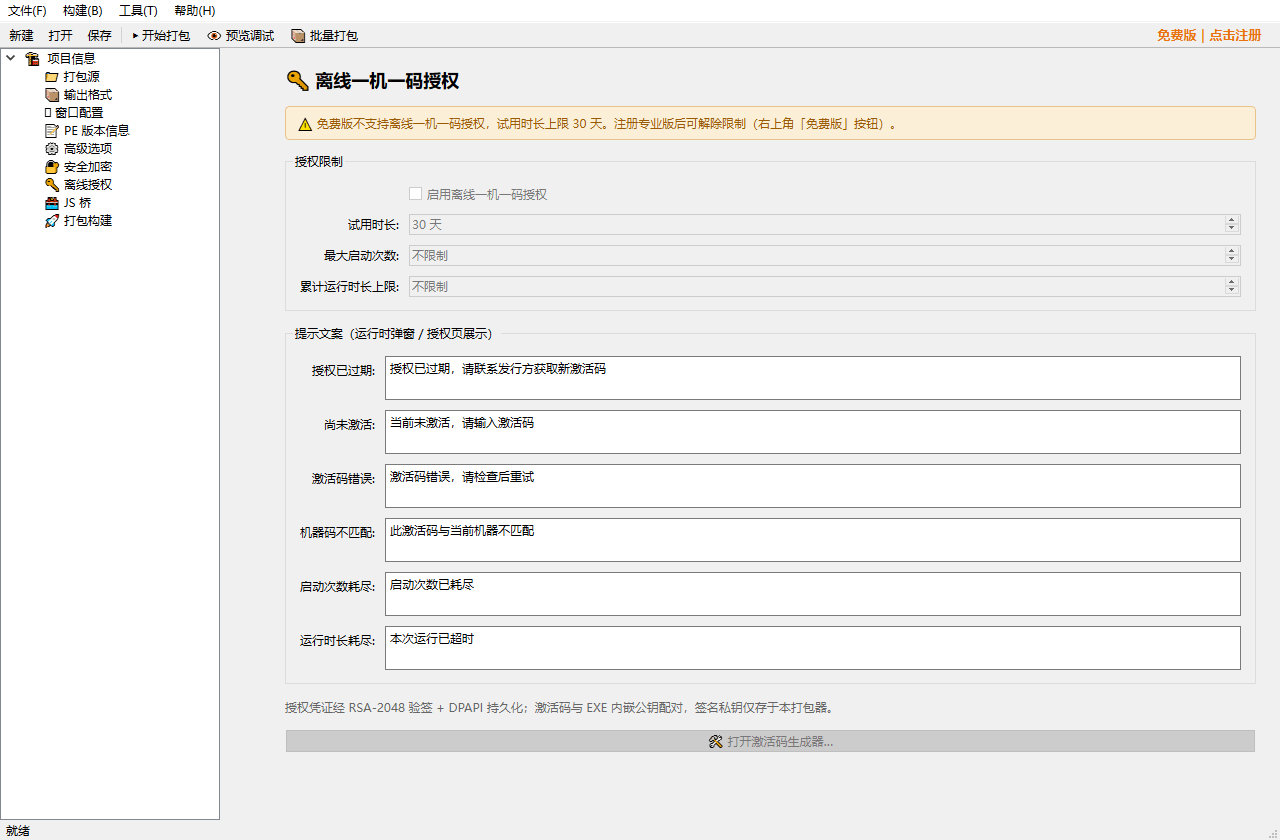This screenshot has width=1280, height=840.
Task: Click the 打开 toolbar button
Action: click(x=60, y=36)
